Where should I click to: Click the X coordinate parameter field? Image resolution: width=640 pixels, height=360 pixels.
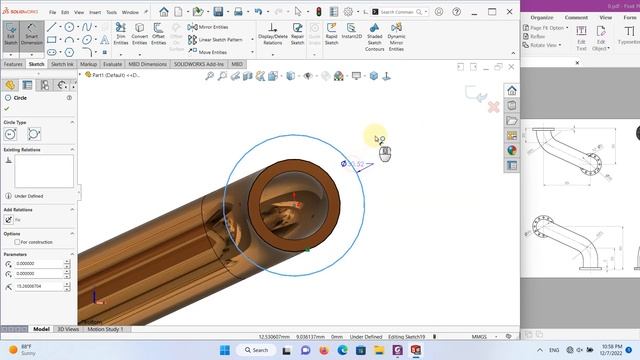click(39, 264)
